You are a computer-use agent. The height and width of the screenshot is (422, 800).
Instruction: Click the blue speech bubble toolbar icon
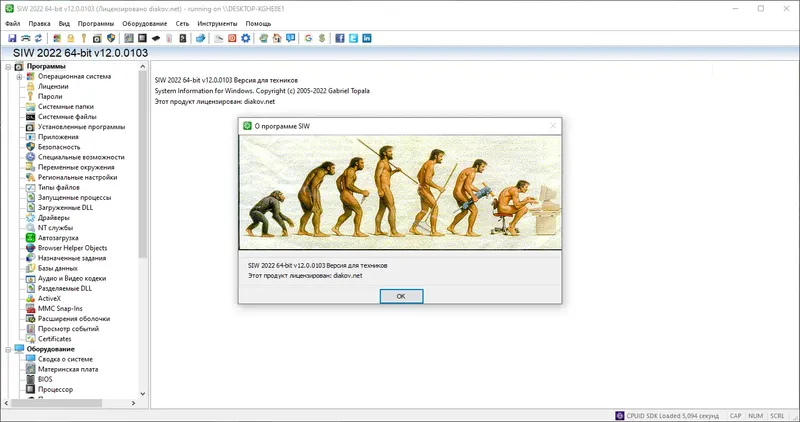[290, 38]
